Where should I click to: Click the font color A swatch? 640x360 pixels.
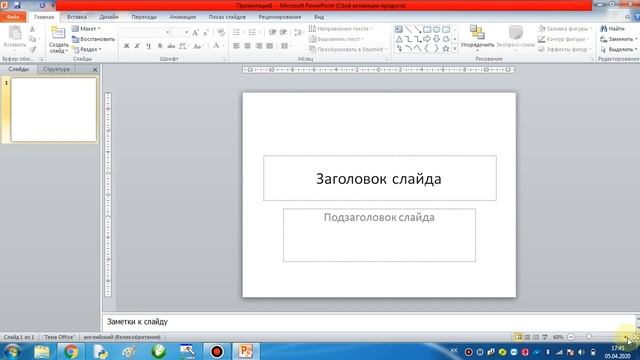[x=216, y=46]
